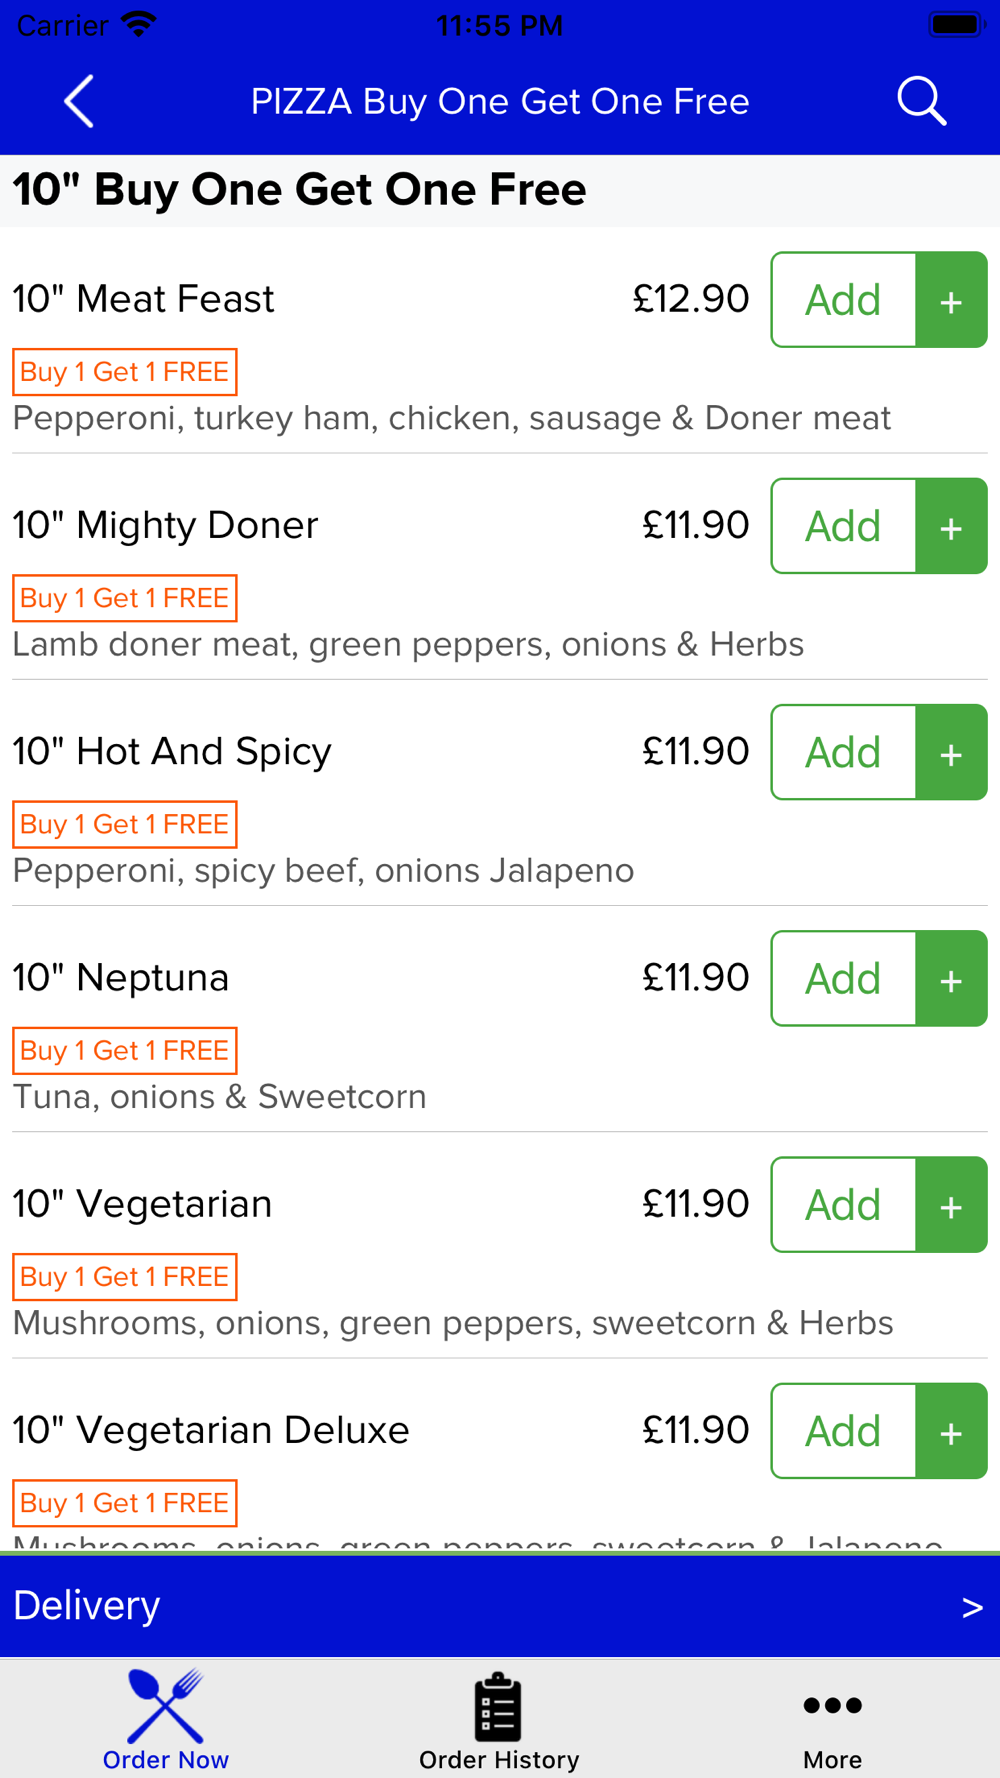Tap the 10" Buy One Get One Free header
Screen dimensions: 1000x1778
click(299, 190)
